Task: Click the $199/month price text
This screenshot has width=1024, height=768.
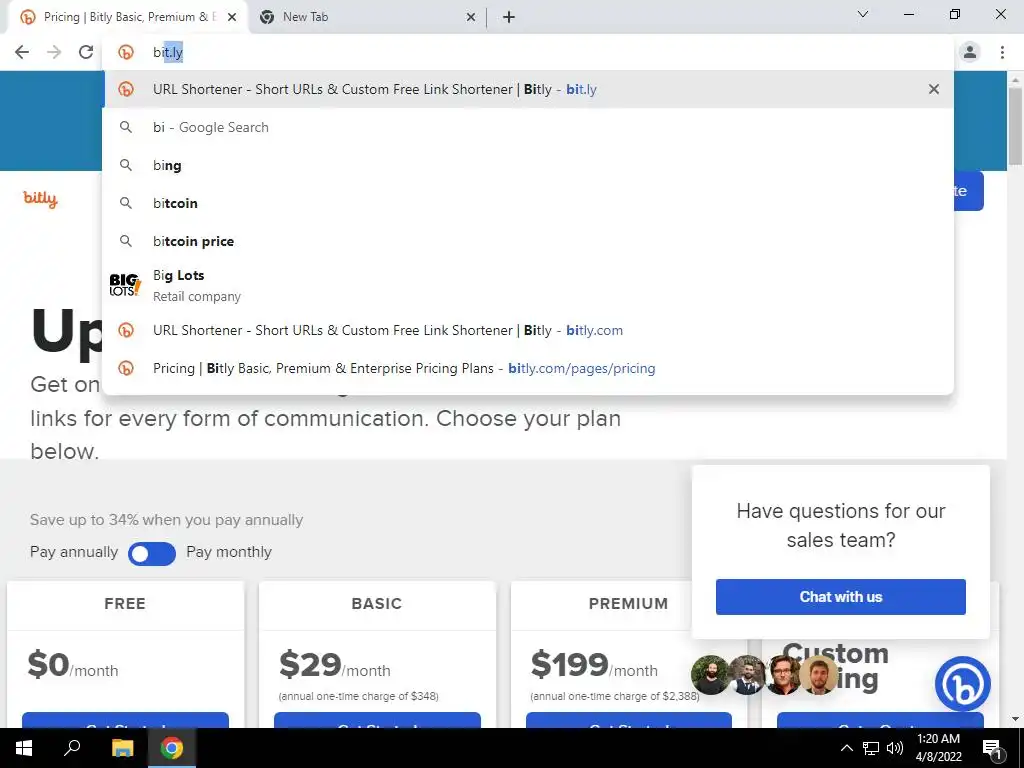Action: (594, 665)
